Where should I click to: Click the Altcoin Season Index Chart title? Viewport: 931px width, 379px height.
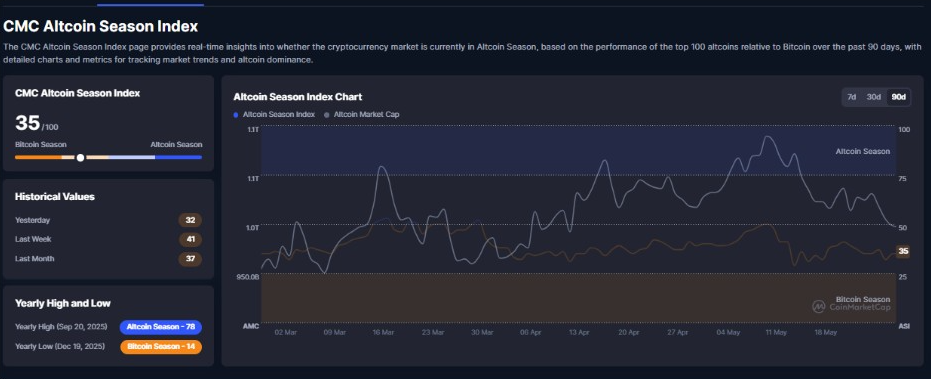click(297, 97)
